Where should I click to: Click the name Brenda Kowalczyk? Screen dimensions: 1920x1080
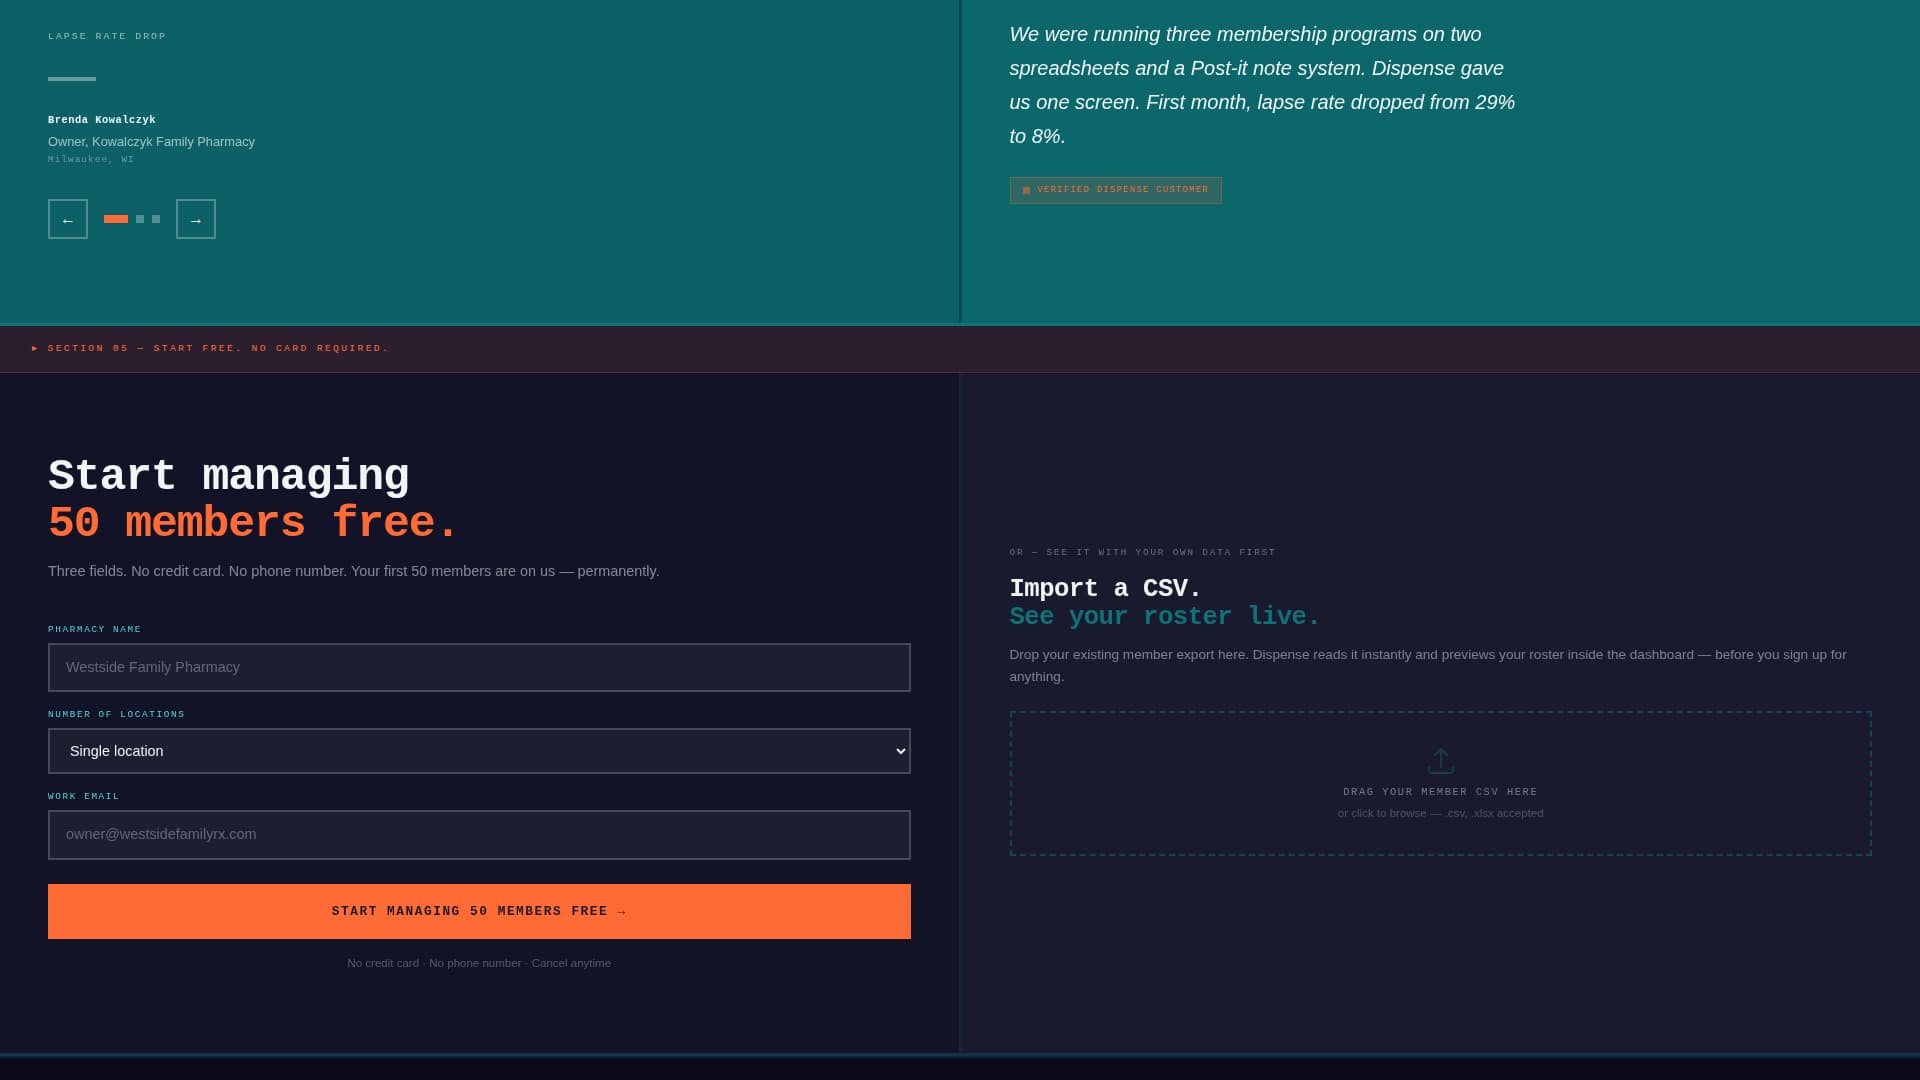tap(102, 120)
